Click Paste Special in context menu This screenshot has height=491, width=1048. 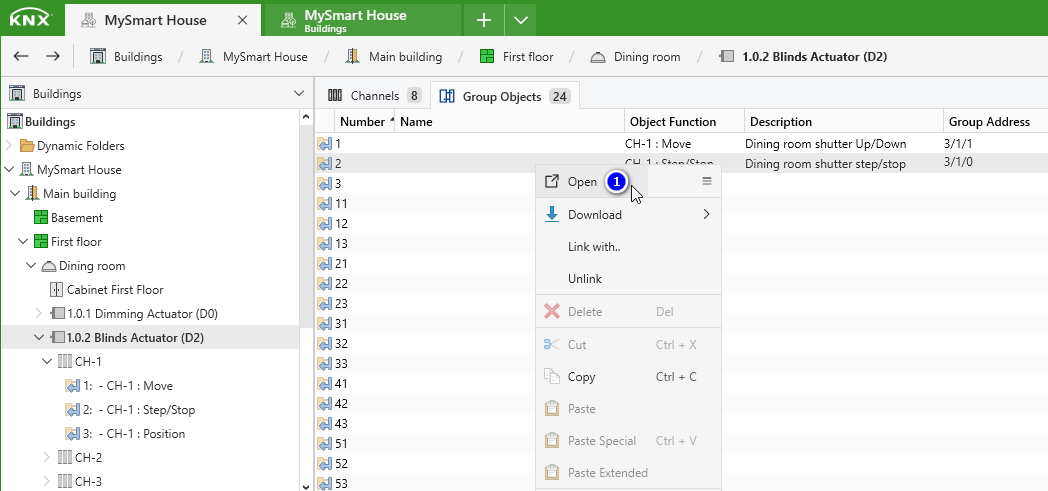[628, 441]
